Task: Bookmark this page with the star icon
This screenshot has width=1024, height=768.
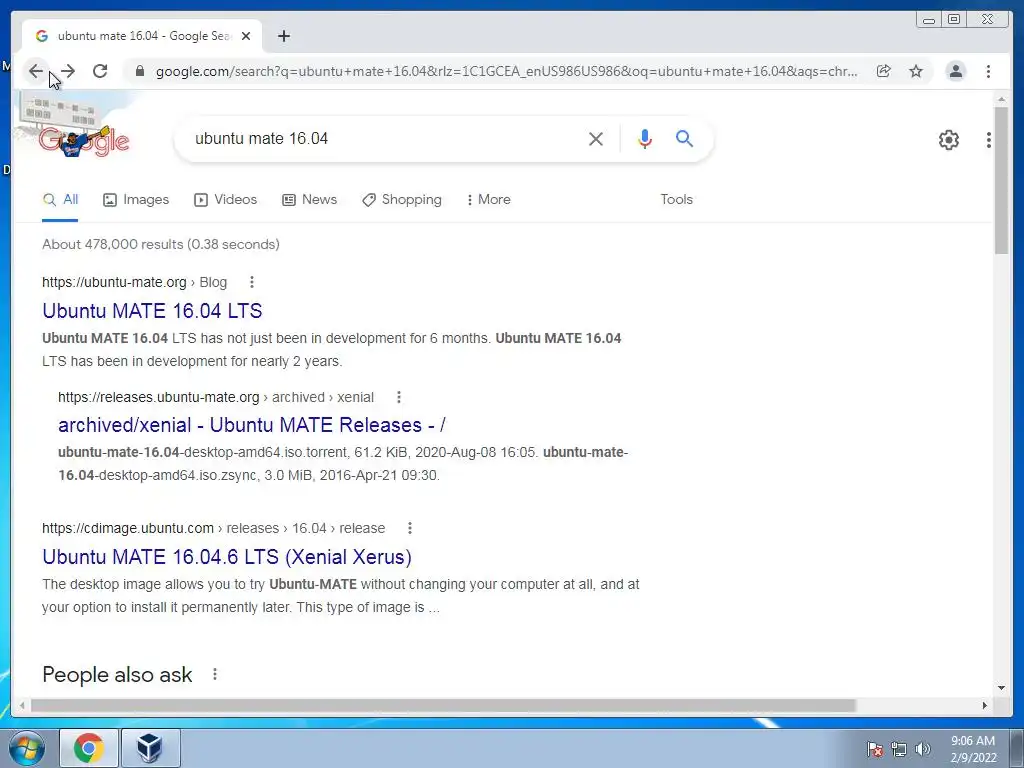Action: pyautogui.click(x=916, y=71)
